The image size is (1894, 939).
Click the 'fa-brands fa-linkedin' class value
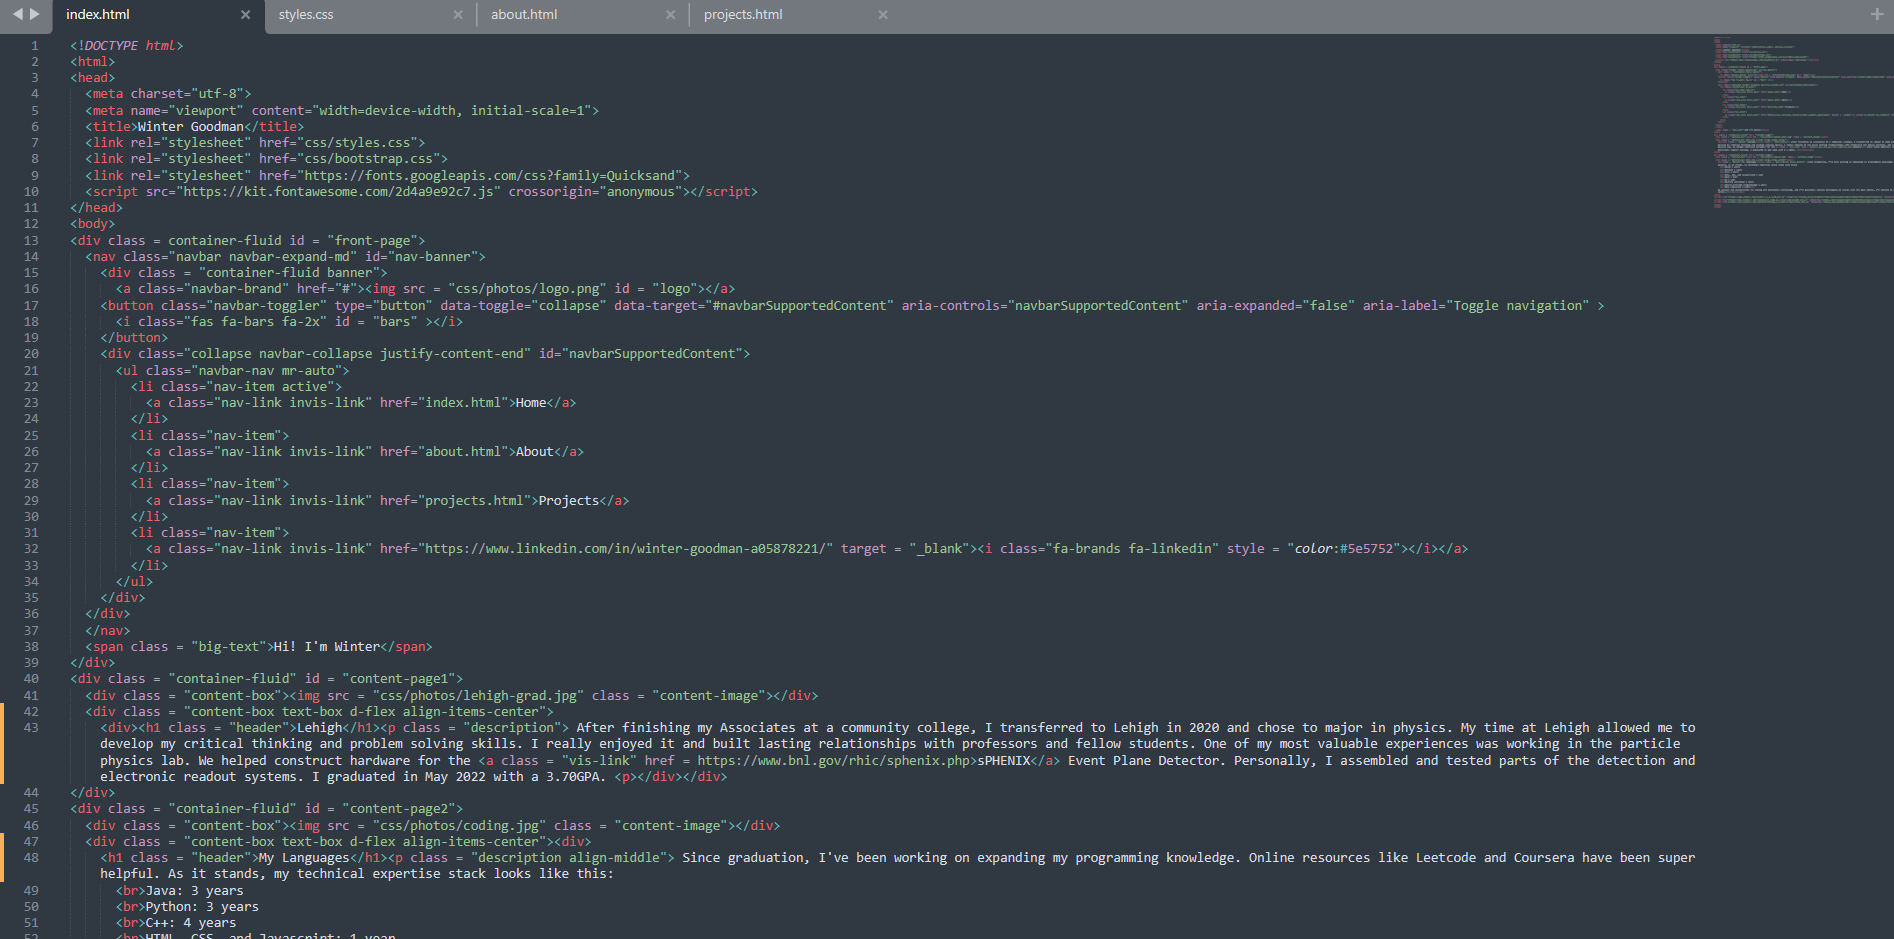pos(1132,549)
